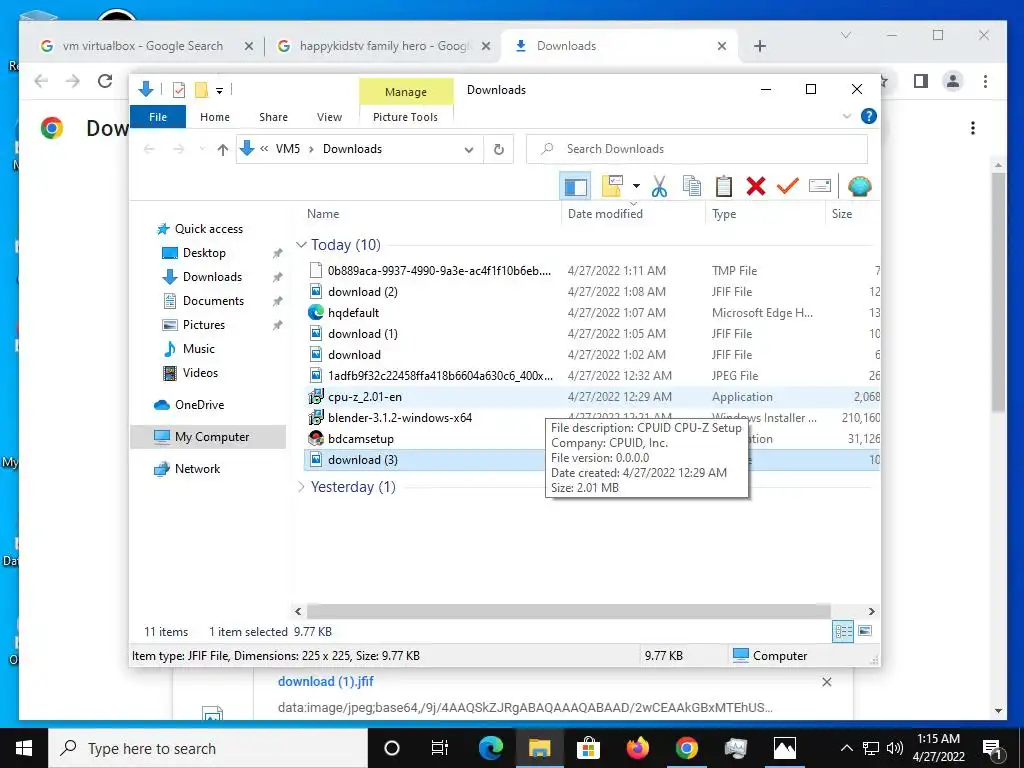The image size is (1024, 768).
Task: Open the address bar history dropdown
Action: tap(469, 150)
